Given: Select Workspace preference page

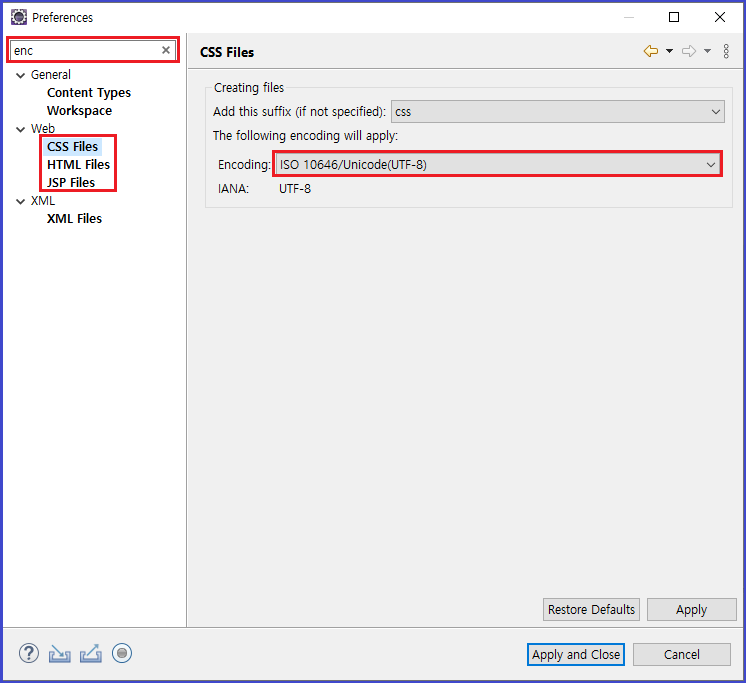Looking at the screenshot, I should [79, 111].
